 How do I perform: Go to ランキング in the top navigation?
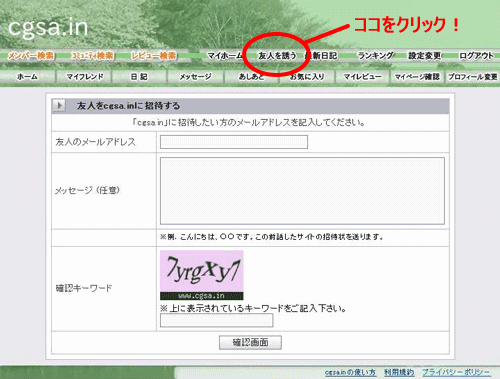376,56
